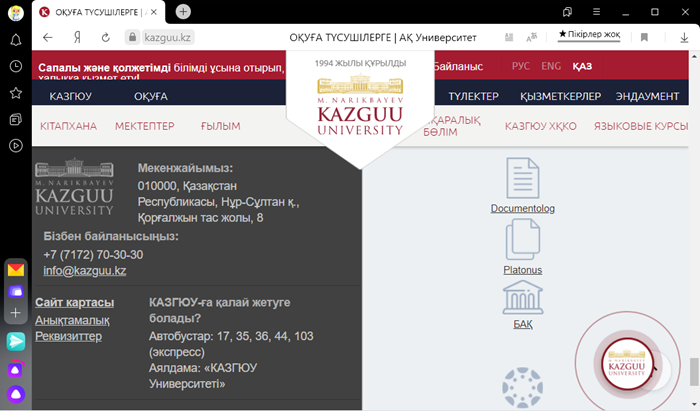Open the browser hamburger menu
Image resolution: width=700 pixels, height=412 pixels.
(596, 12)
